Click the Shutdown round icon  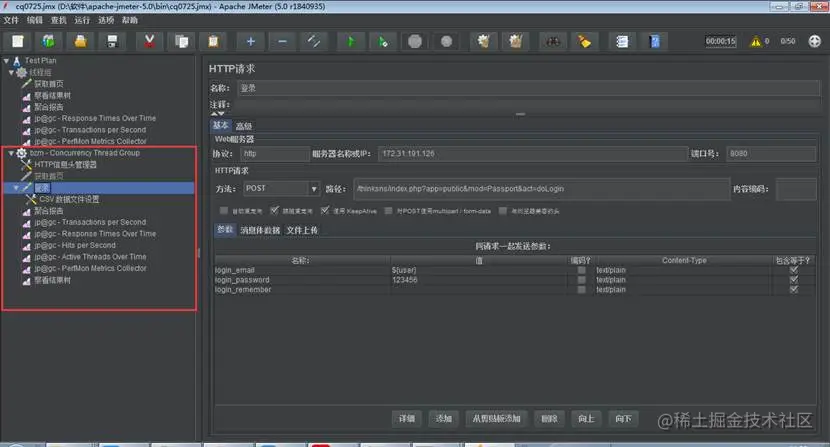(x=447, y=41)
